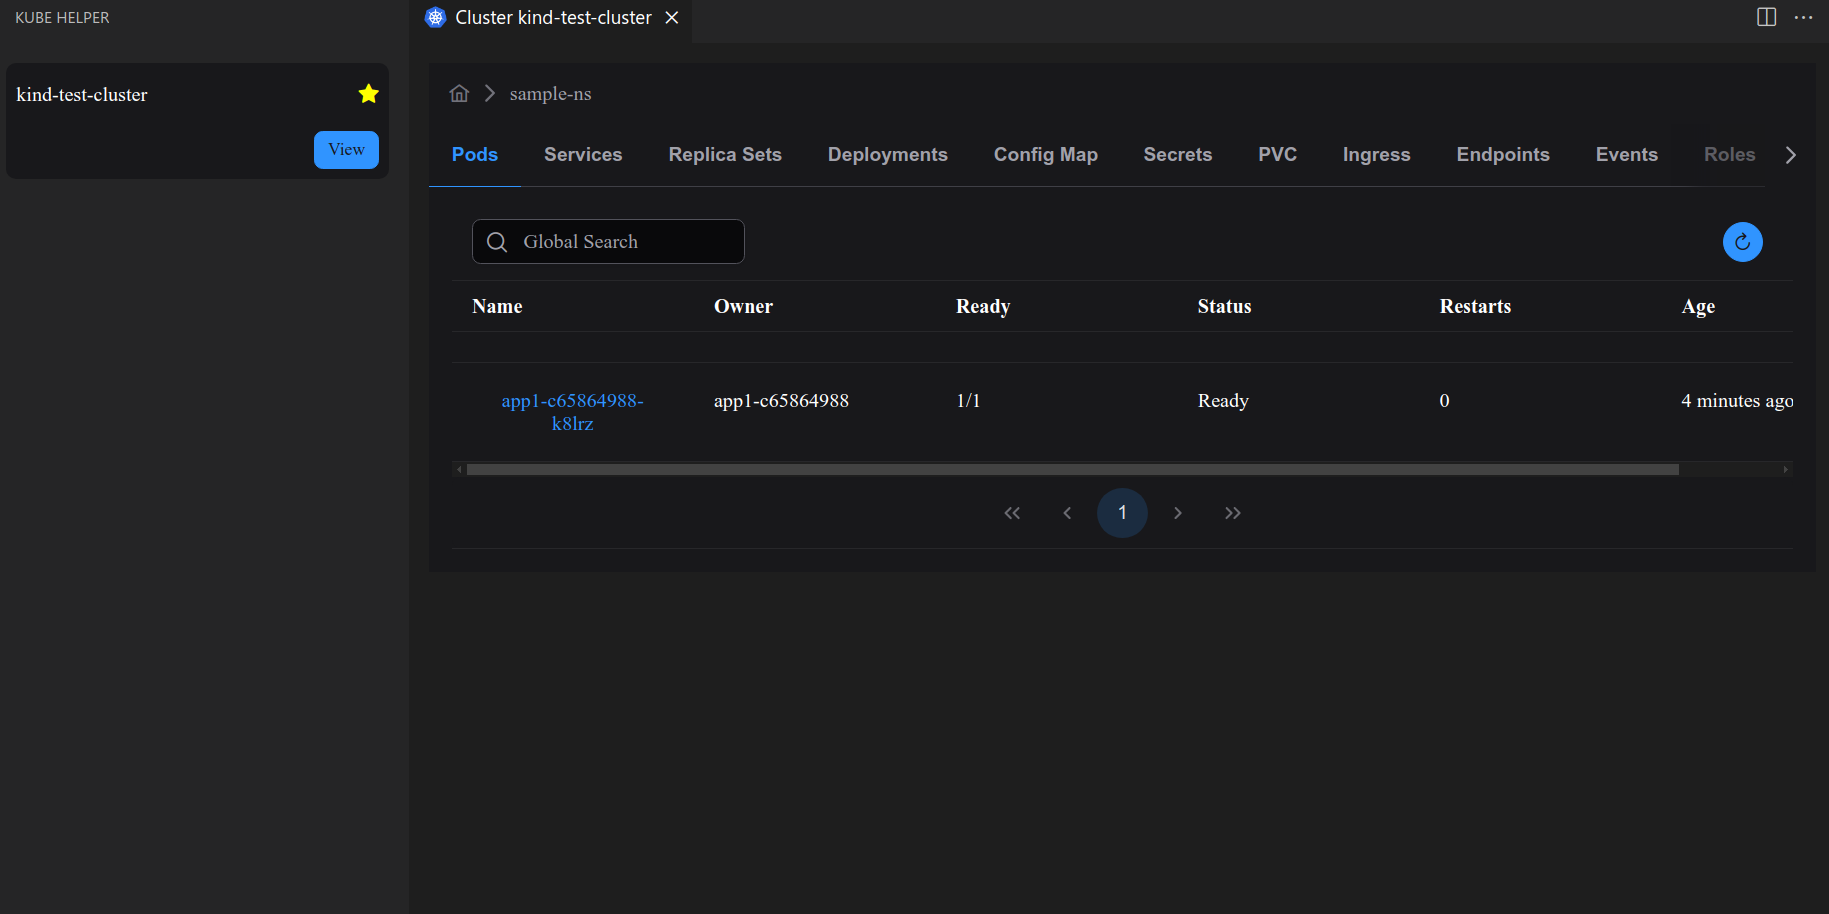Go to previous page

pos(1067,513)
